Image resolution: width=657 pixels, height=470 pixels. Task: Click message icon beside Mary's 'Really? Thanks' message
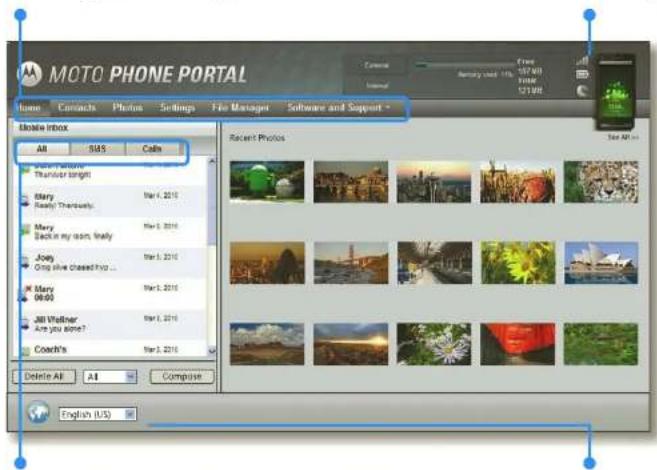25,201
